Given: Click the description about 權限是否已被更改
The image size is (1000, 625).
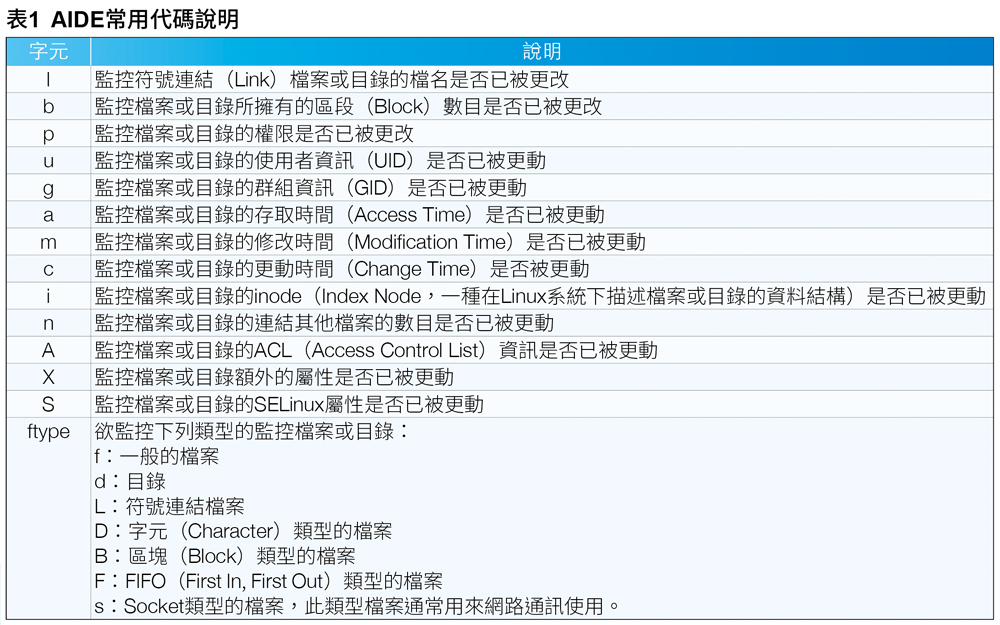Looking at the screenshot, I should (254, 134).
